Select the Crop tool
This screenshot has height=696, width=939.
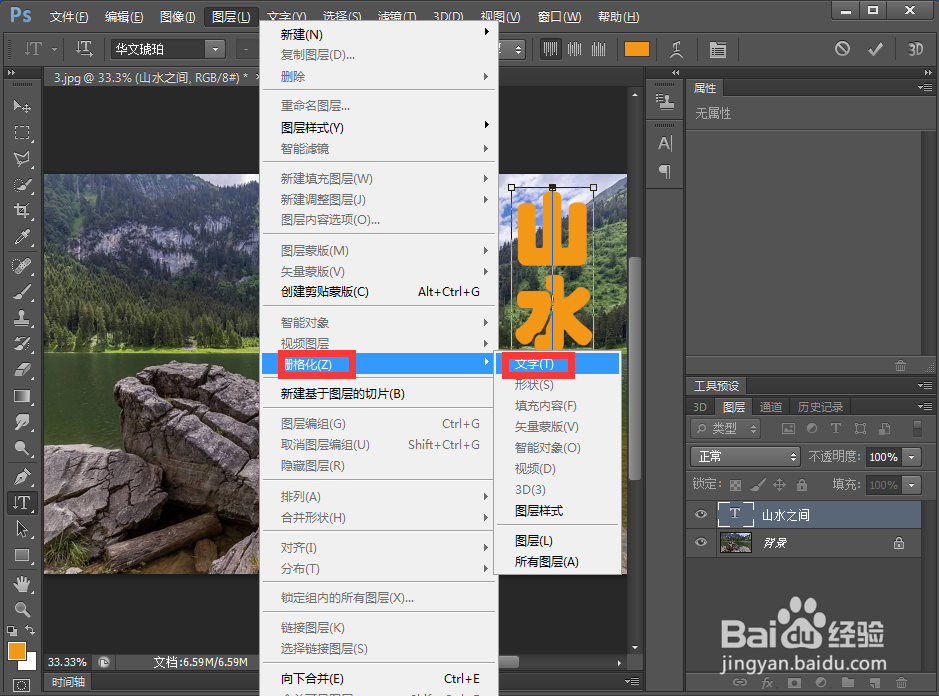click(22, 211)
